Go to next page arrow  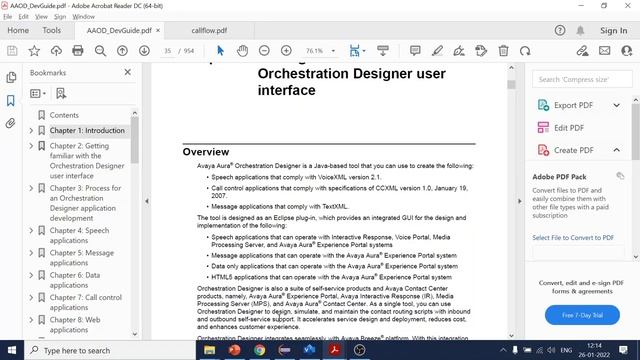coord(144,51)
